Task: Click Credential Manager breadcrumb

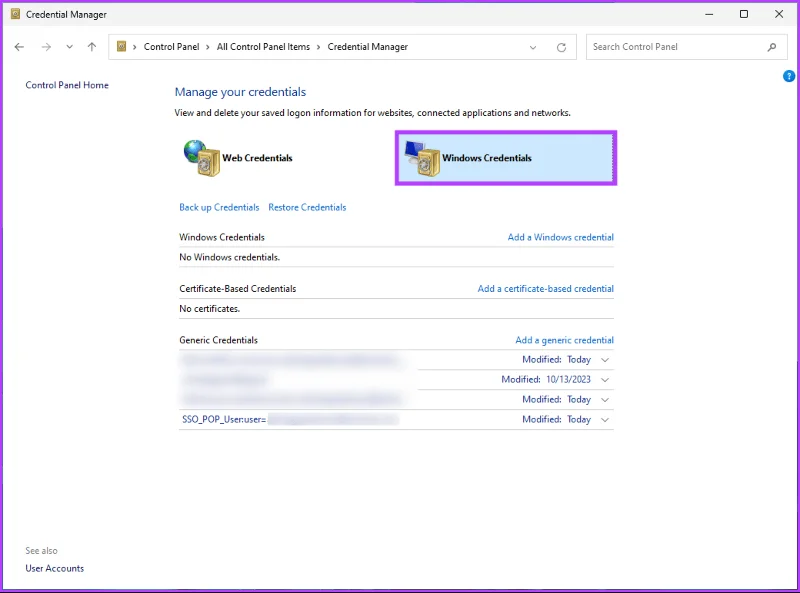Action: coord(367,47)
